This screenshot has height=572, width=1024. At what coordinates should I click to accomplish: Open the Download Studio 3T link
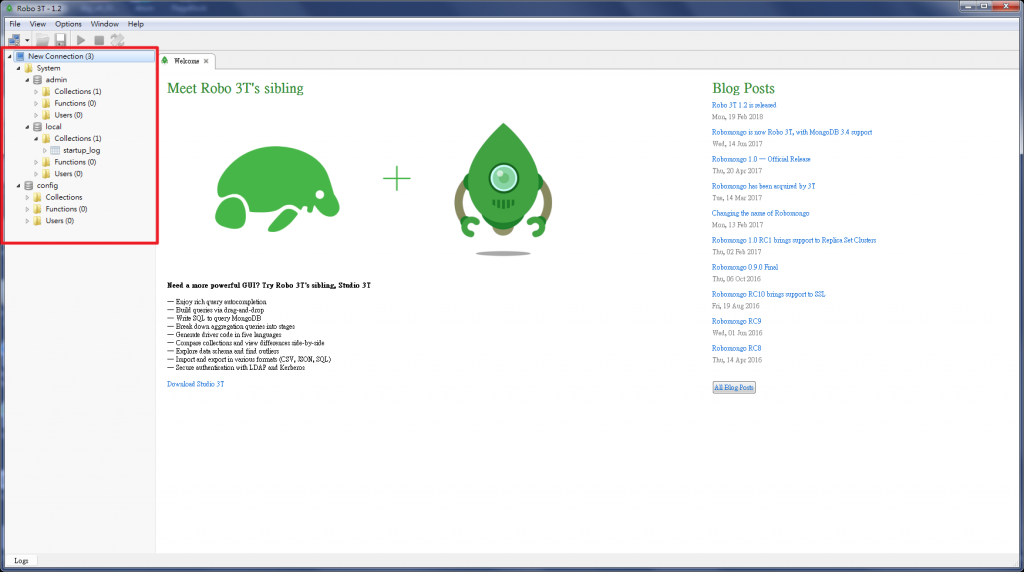click(195, 384)
